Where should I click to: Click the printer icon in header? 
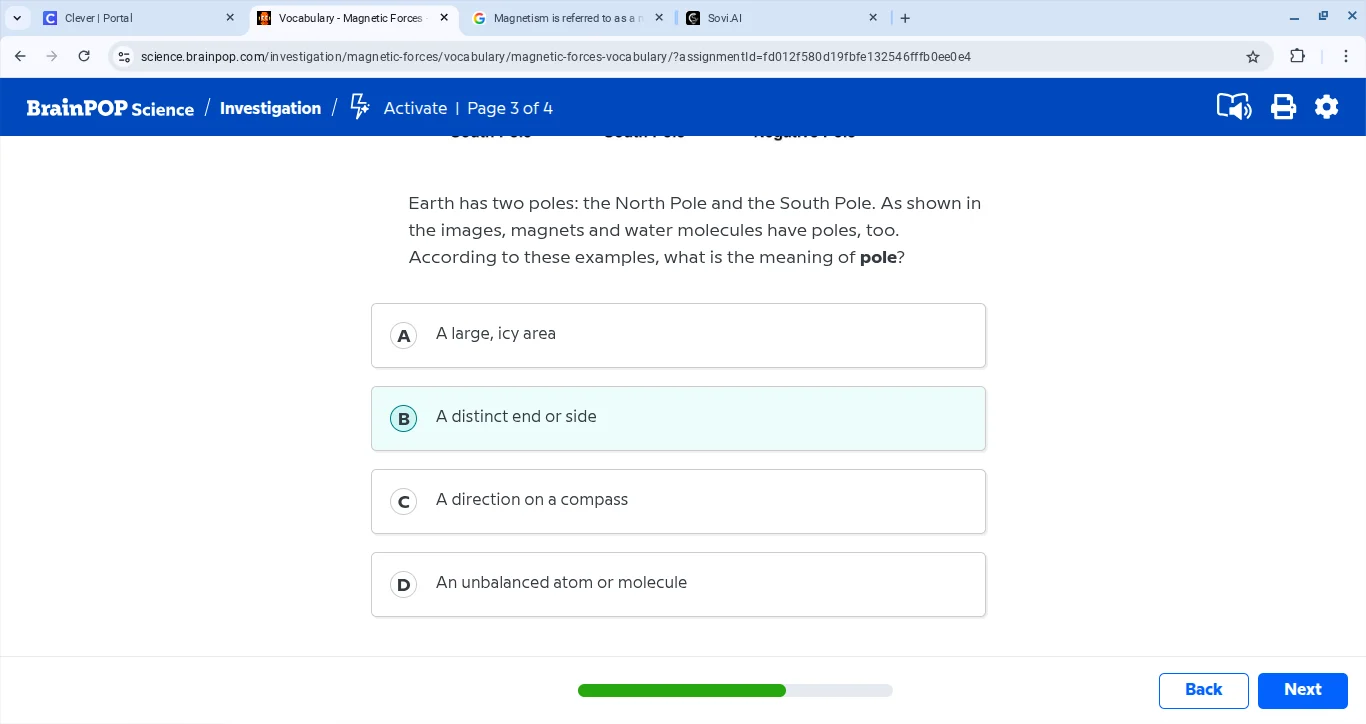click(1283, 107)
